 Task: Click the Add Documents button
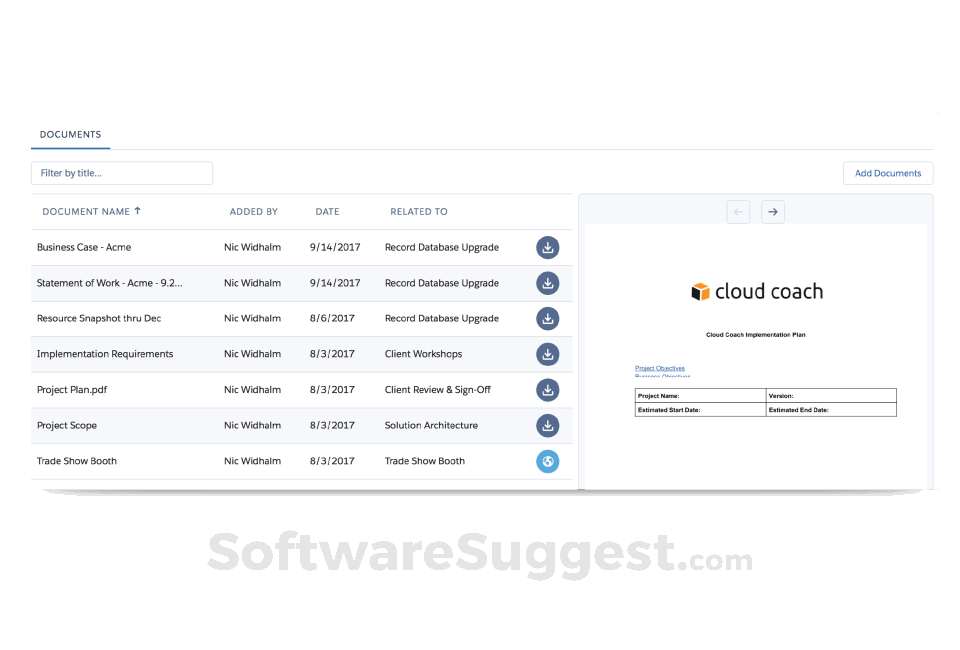(887, 172)
